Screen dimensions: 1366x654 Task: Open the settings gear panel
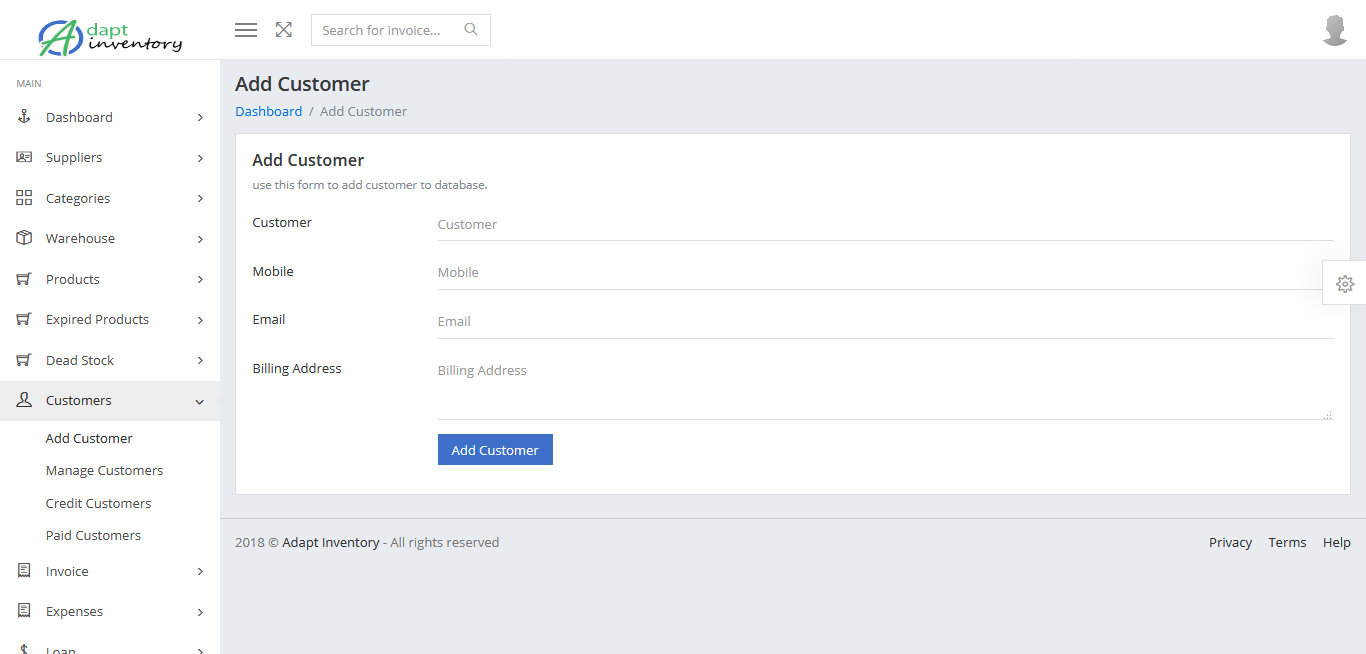(x=1345, y=284)
